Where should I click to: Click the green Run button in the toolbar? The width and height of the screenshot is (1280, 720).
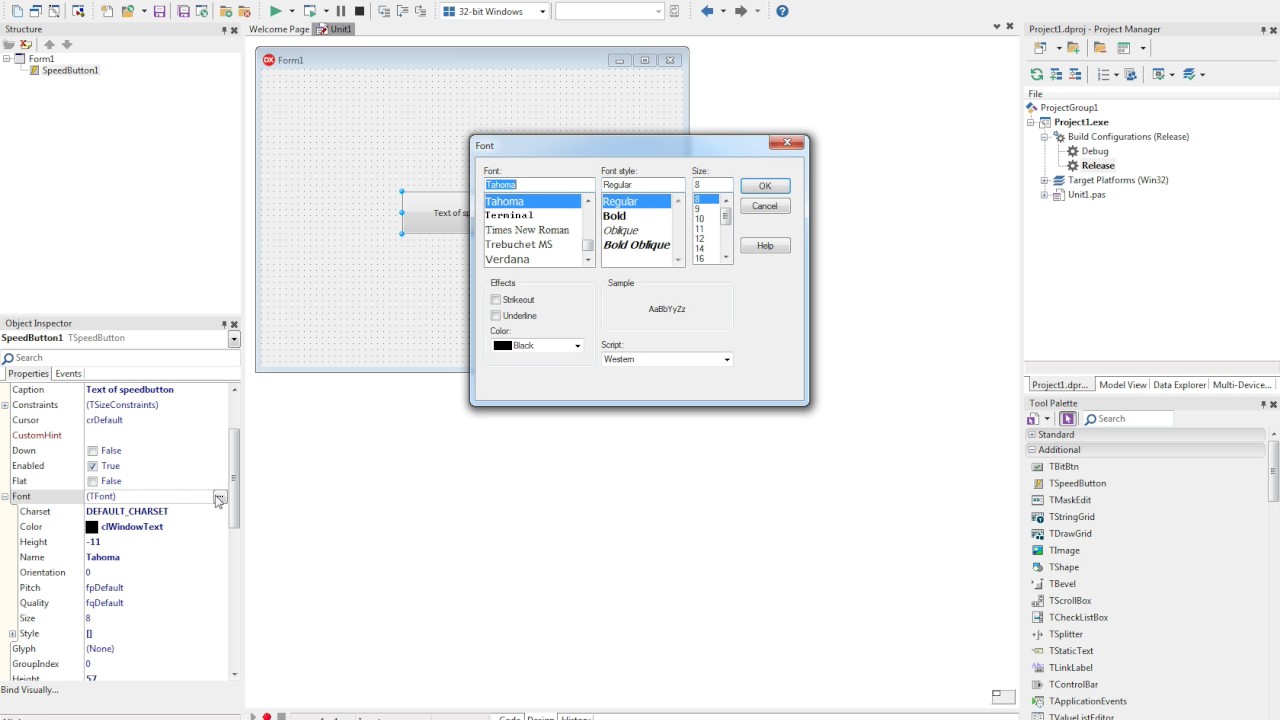click(x=275, y=11)
